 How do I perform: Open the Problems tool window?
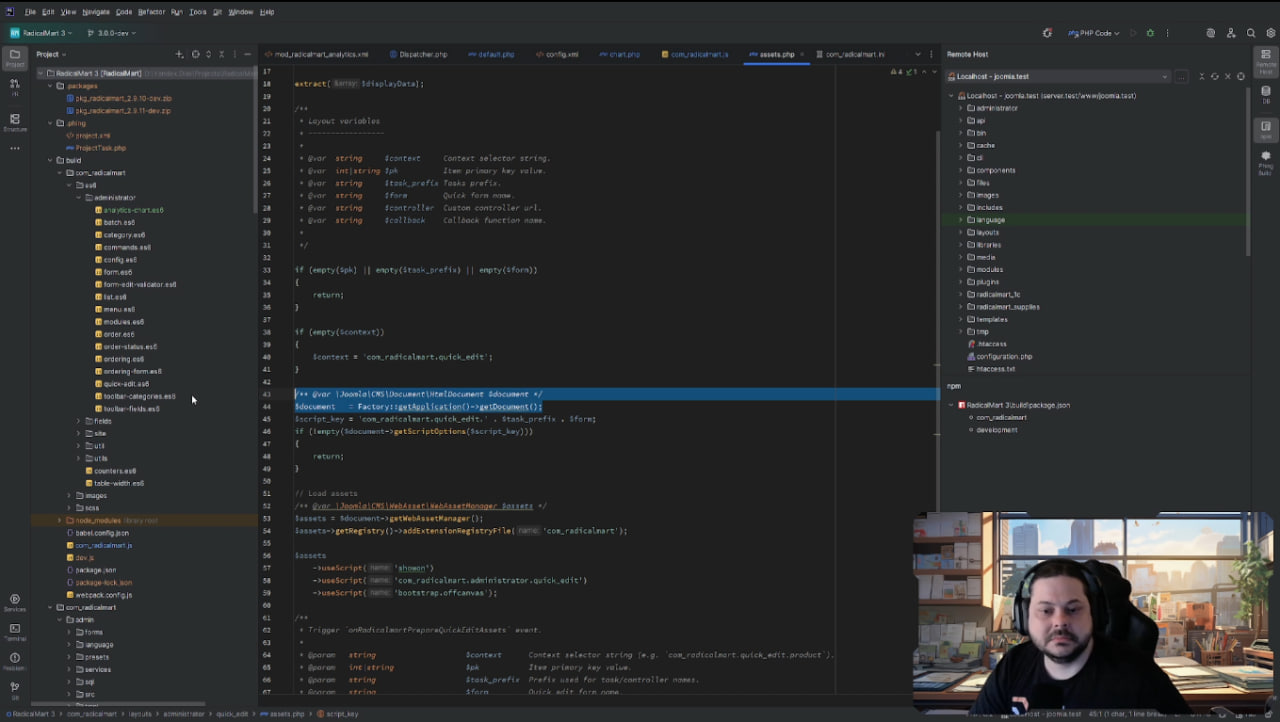click(14, 661)
